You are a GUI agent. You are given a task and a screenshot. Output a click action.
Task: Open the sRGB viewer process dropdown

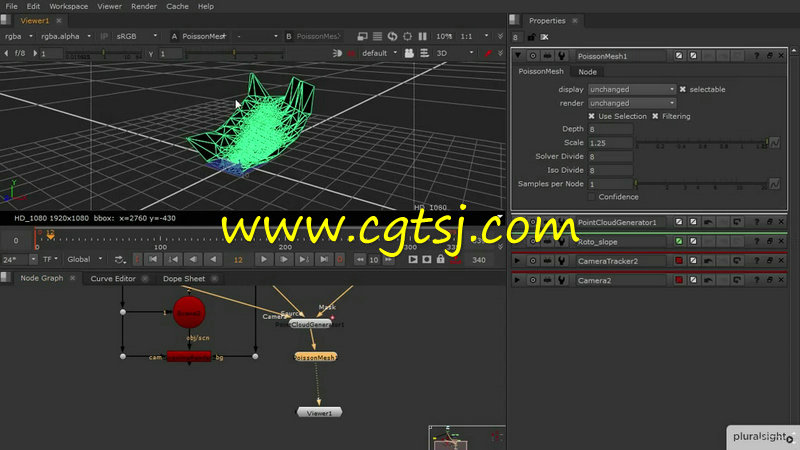coord(136,36)
